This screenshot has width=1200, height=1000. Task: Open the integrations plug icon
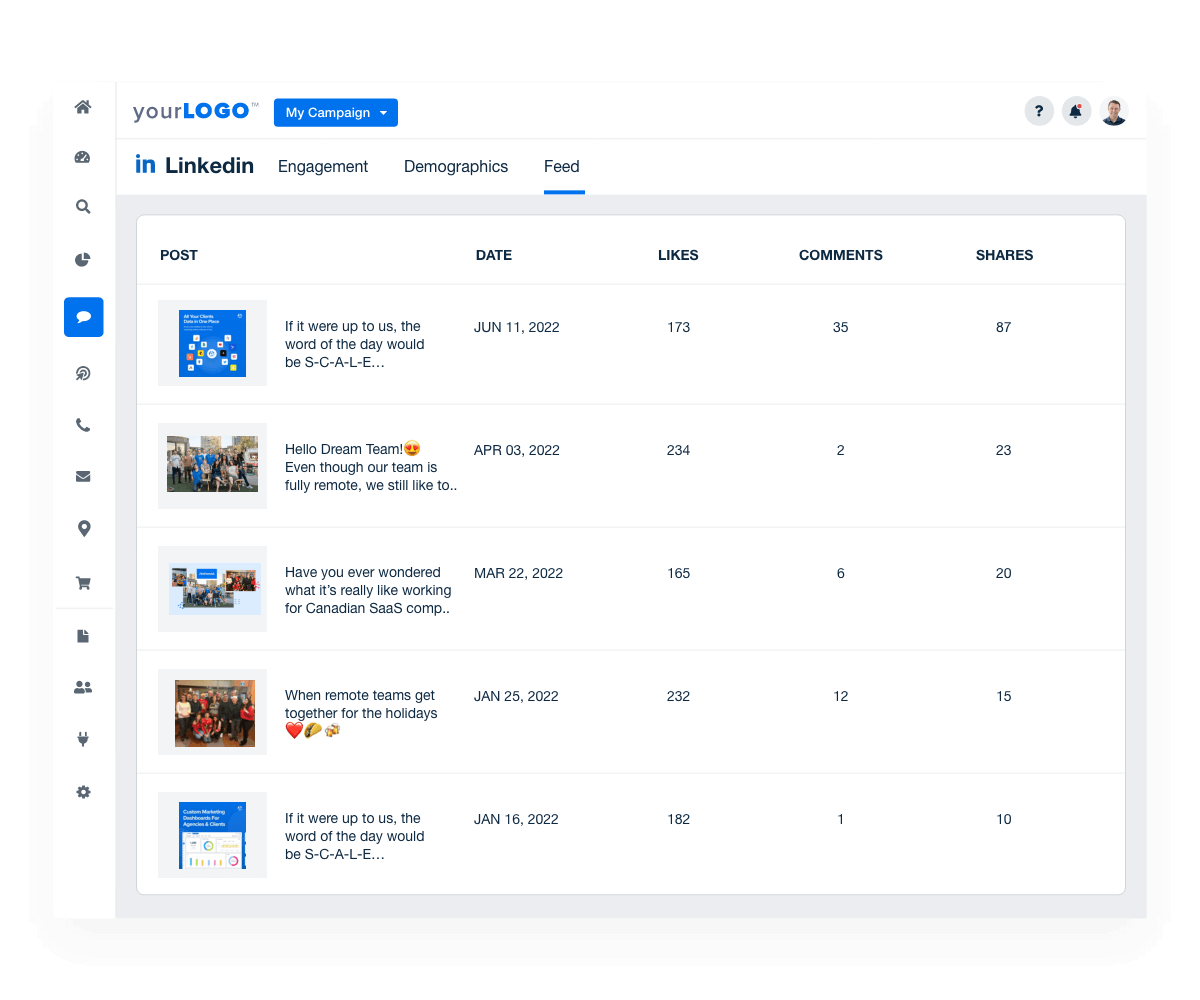click(x=83, y=740)
